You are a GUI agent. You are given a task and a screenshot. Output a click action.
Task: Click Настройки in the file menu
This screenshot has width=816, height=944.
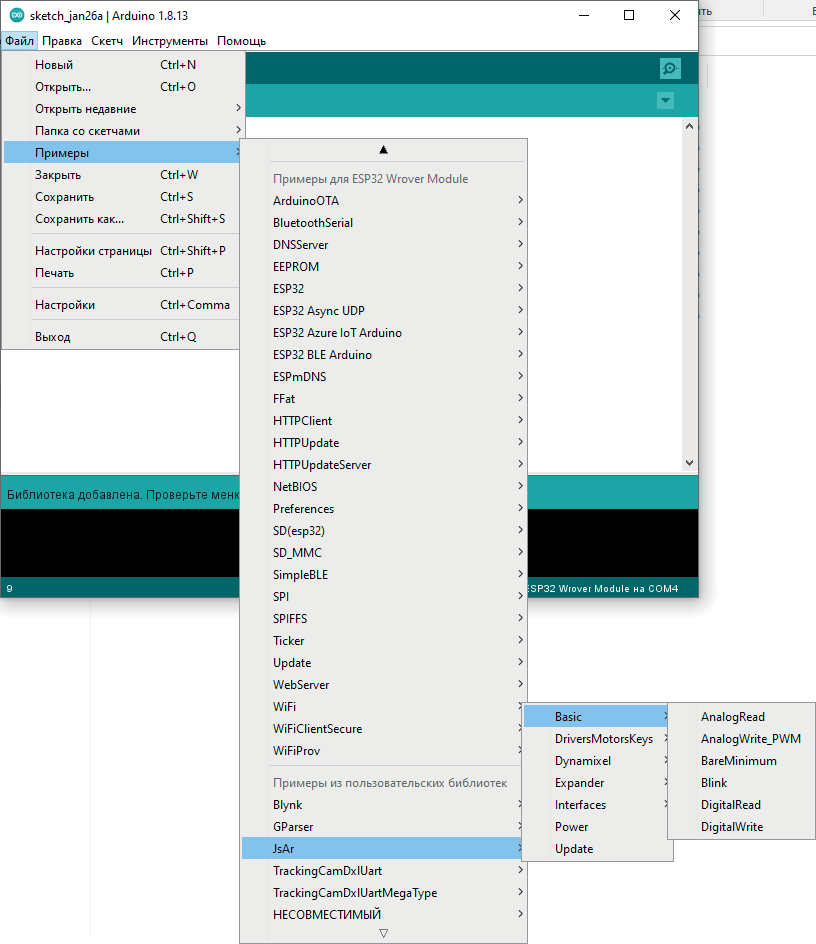65,305
